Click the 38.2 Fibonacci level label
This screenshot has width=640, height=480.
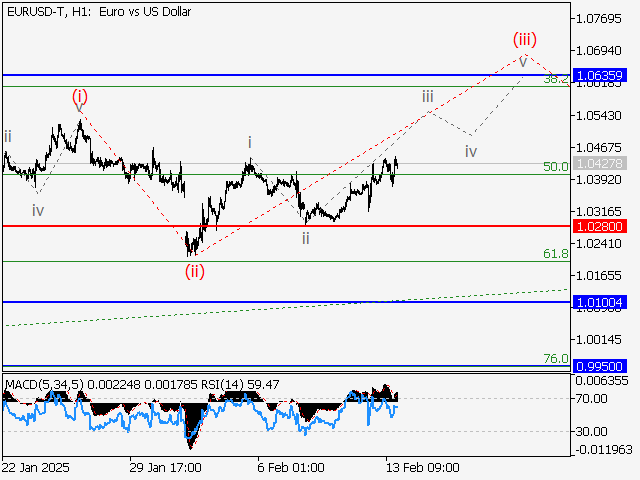click(556, 80)
